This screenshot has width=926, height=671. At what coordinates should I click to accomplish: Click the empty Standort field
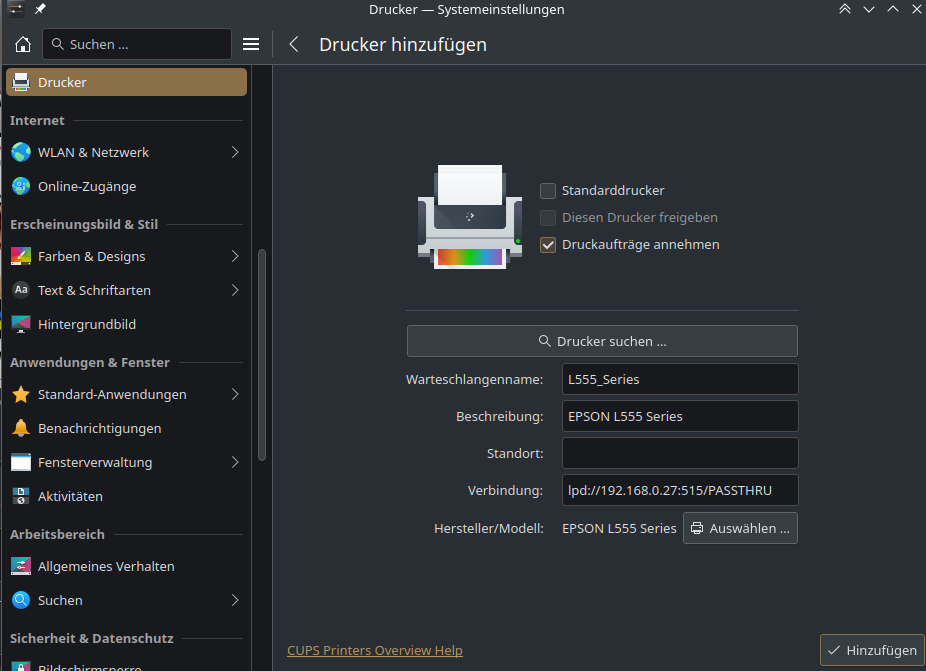click(x=680, y=453)
